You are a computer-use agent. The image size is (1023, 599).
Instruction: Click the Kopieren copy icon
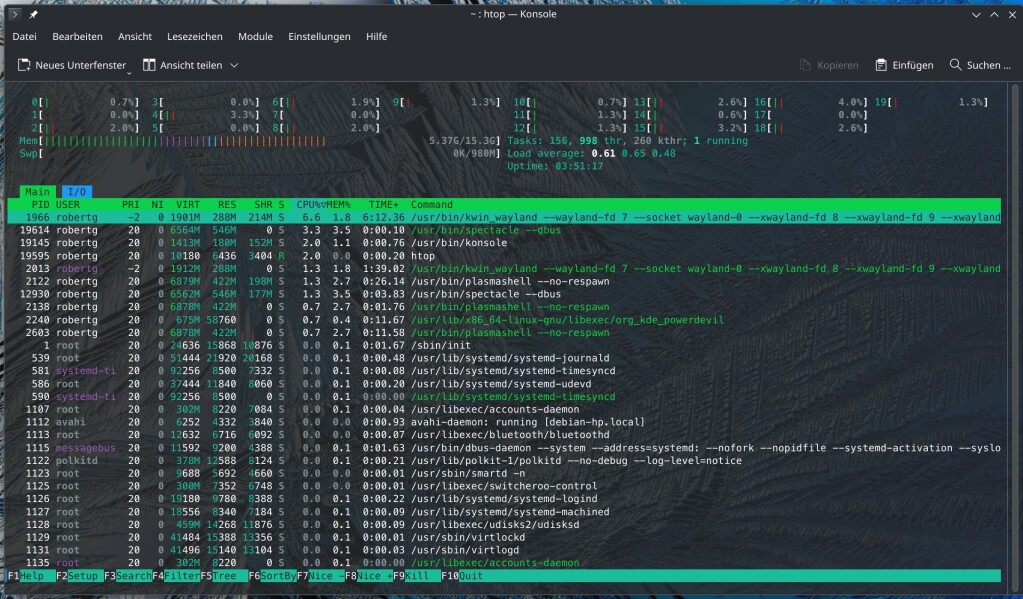[806, 65]
